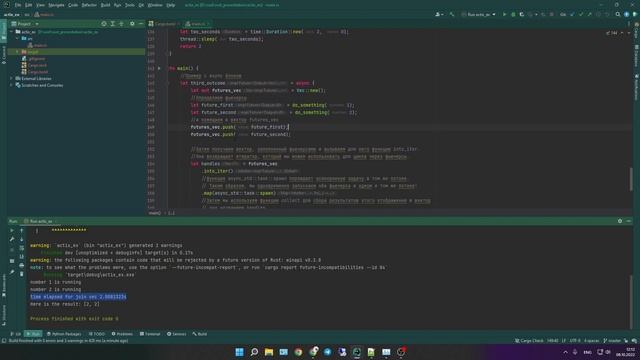Open the Refactor menu

(x=89, y=5)
